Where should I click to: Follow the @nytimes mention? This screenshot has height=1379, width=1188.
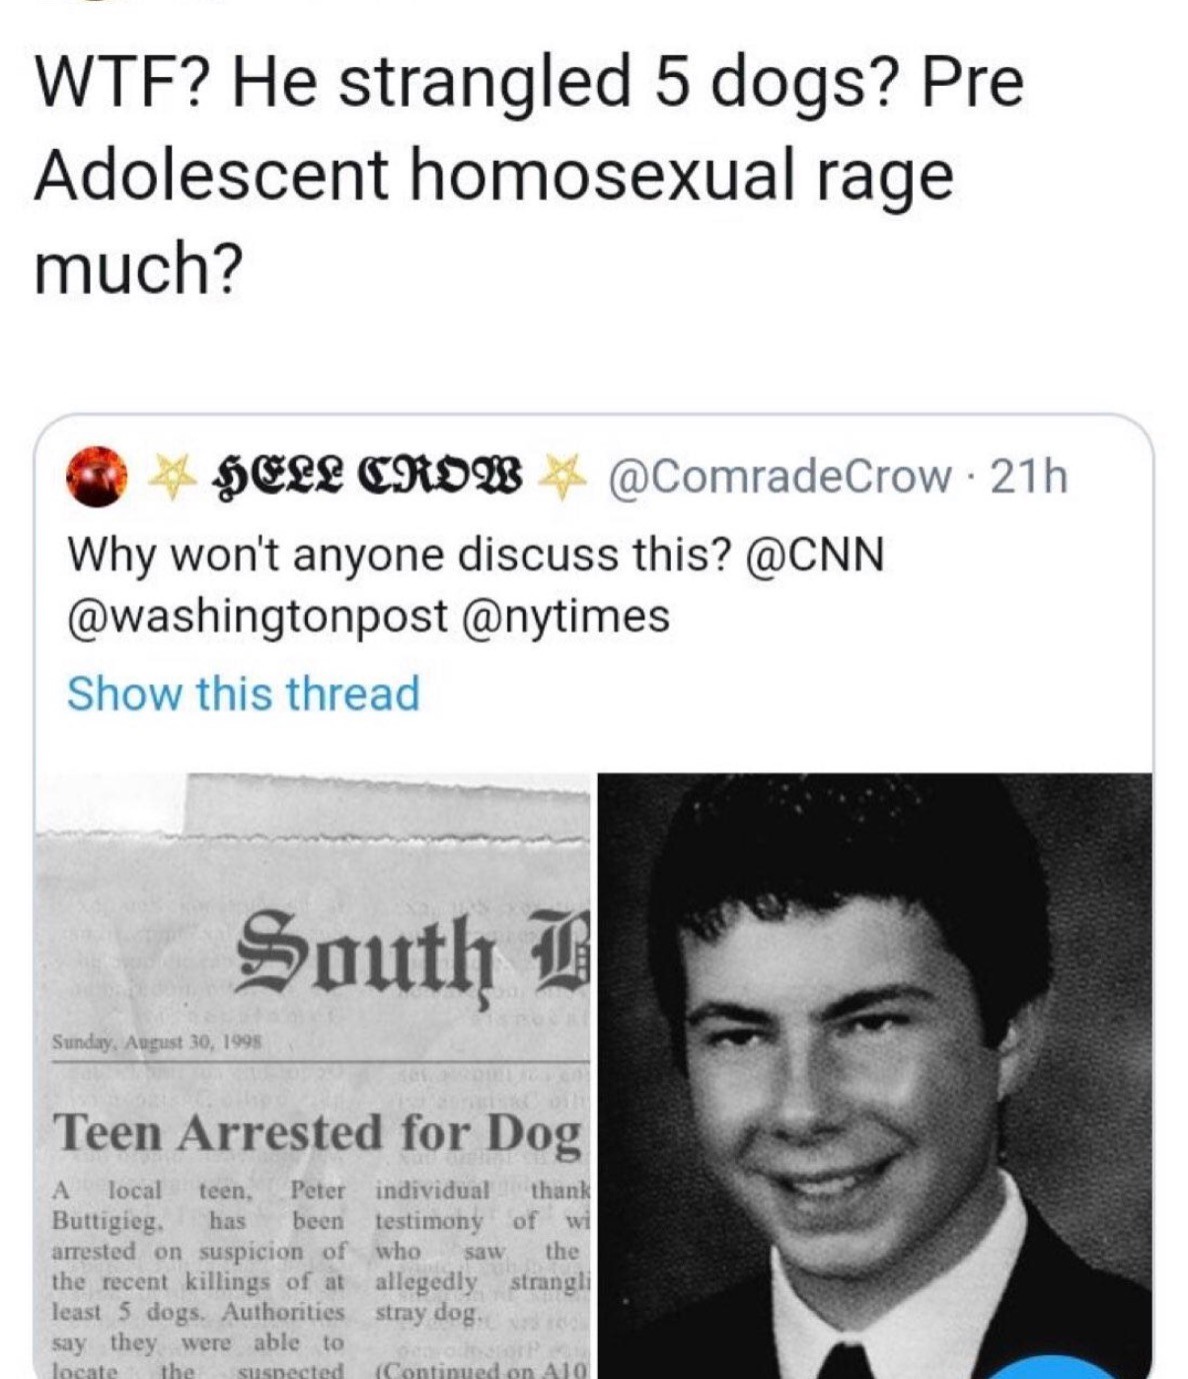coord(565,616)
